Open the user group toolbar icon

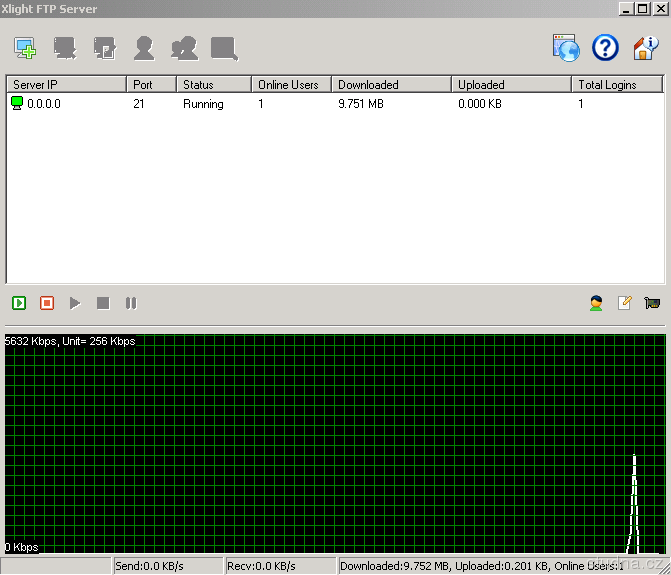coord(184,47)
